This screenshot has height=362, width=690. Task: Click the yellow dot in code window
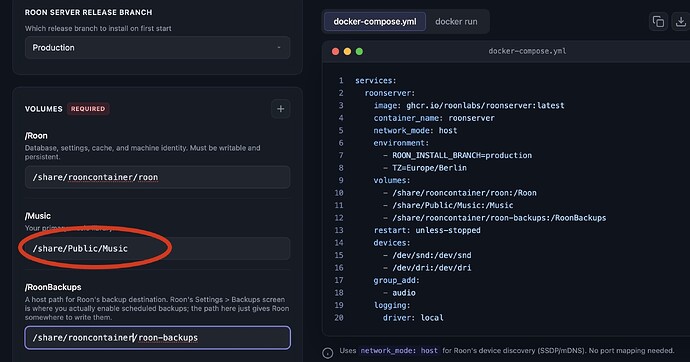point(347,51)
